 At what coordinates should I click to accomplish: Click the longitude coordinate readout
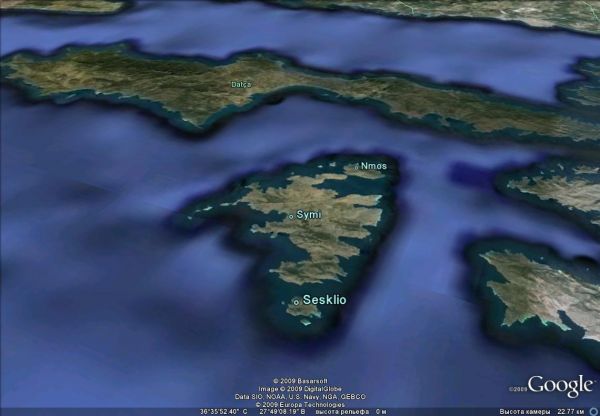point(278,411)
